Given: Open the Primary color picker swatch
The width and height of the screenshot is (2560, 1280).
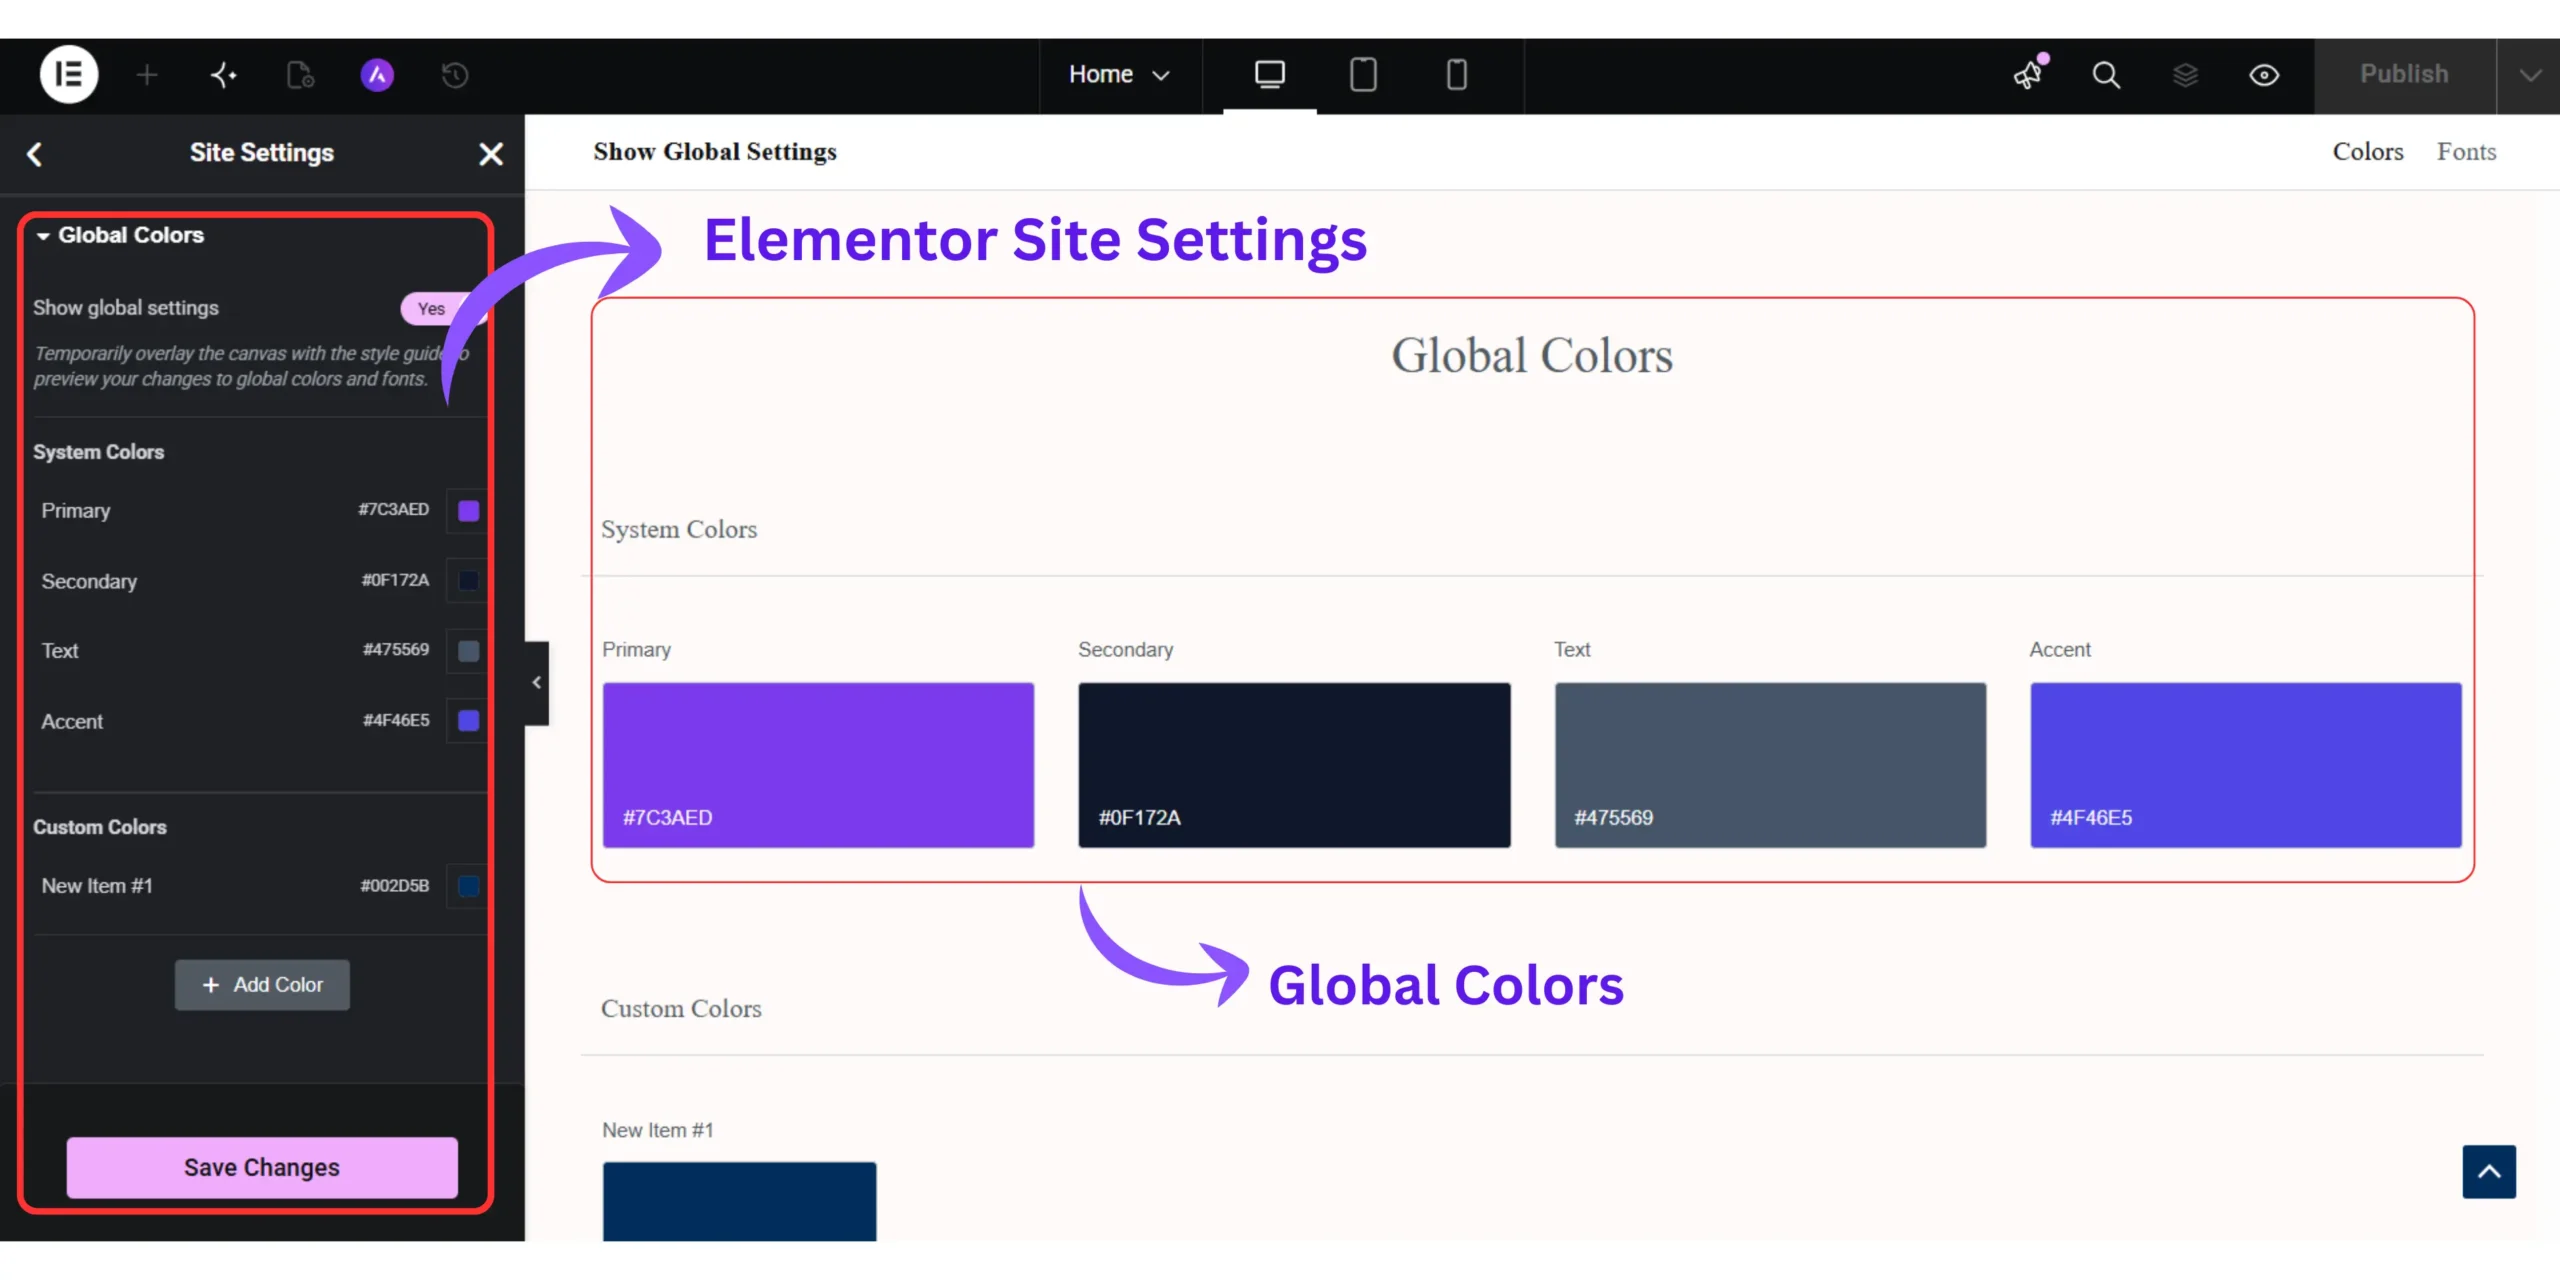Looking at the screenshot, I should click(468, 511).
